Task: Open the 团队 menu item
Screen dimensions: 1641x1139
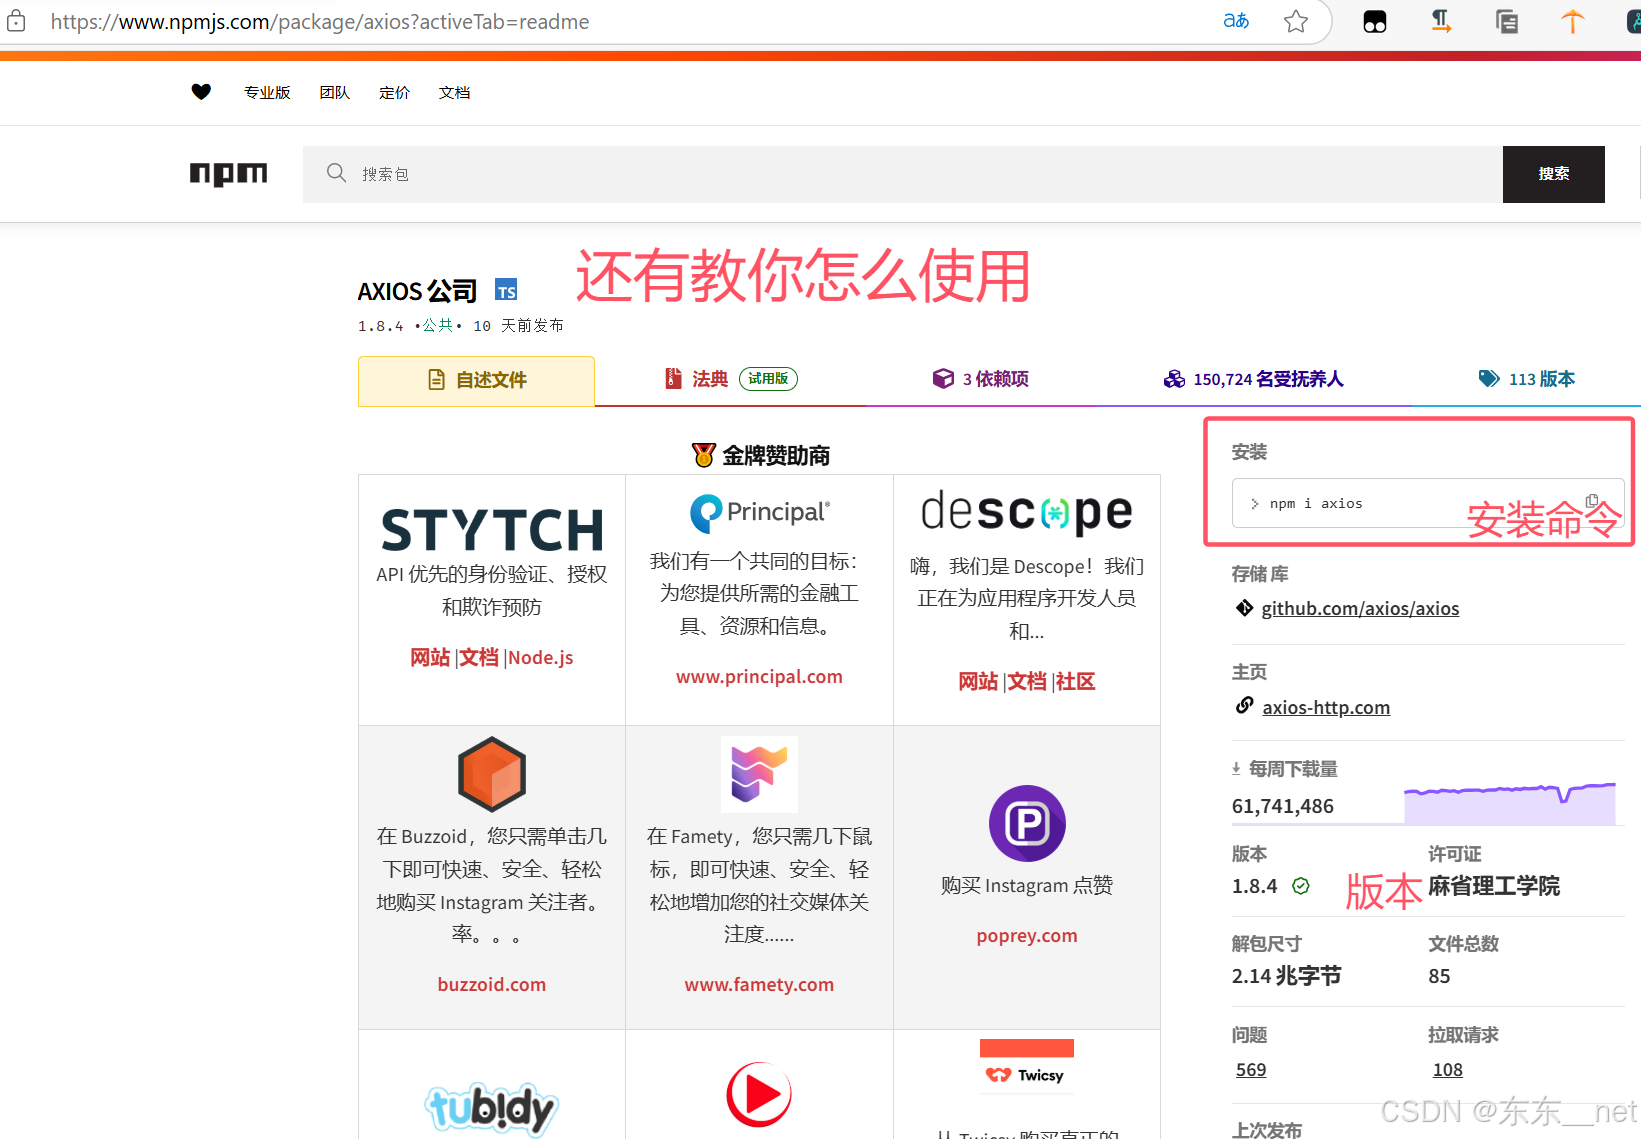Action: click(335, 92)
